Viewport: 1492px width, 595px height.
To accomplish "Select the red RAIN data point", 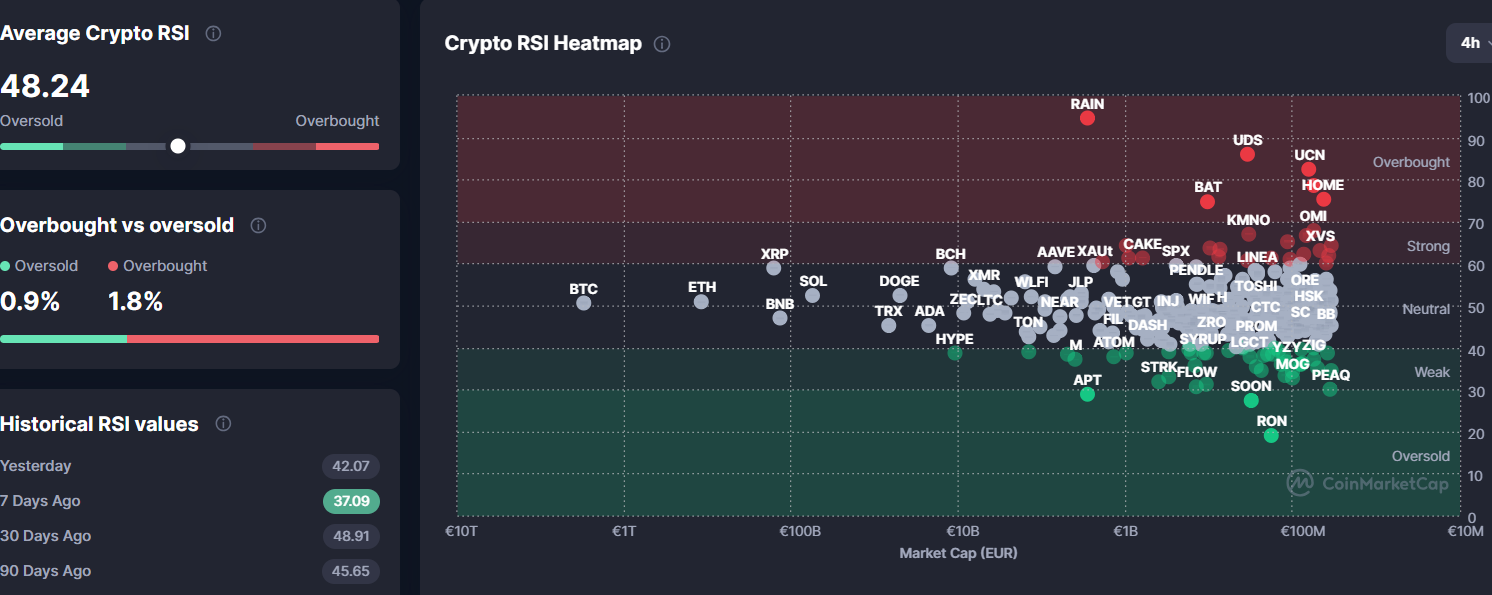I will [1088, 118].
